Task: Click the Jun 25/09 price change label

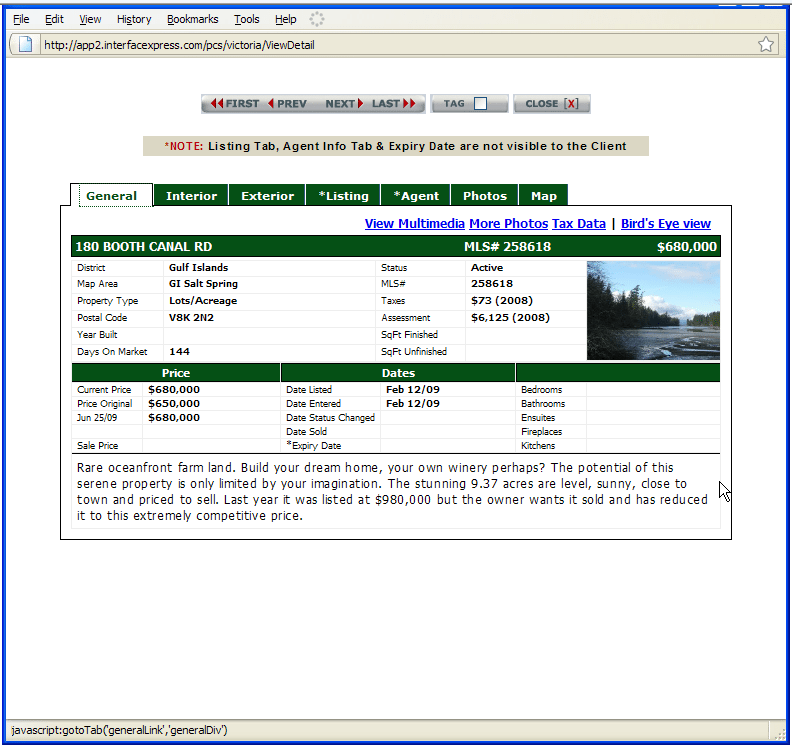Action: coord(96,417)
